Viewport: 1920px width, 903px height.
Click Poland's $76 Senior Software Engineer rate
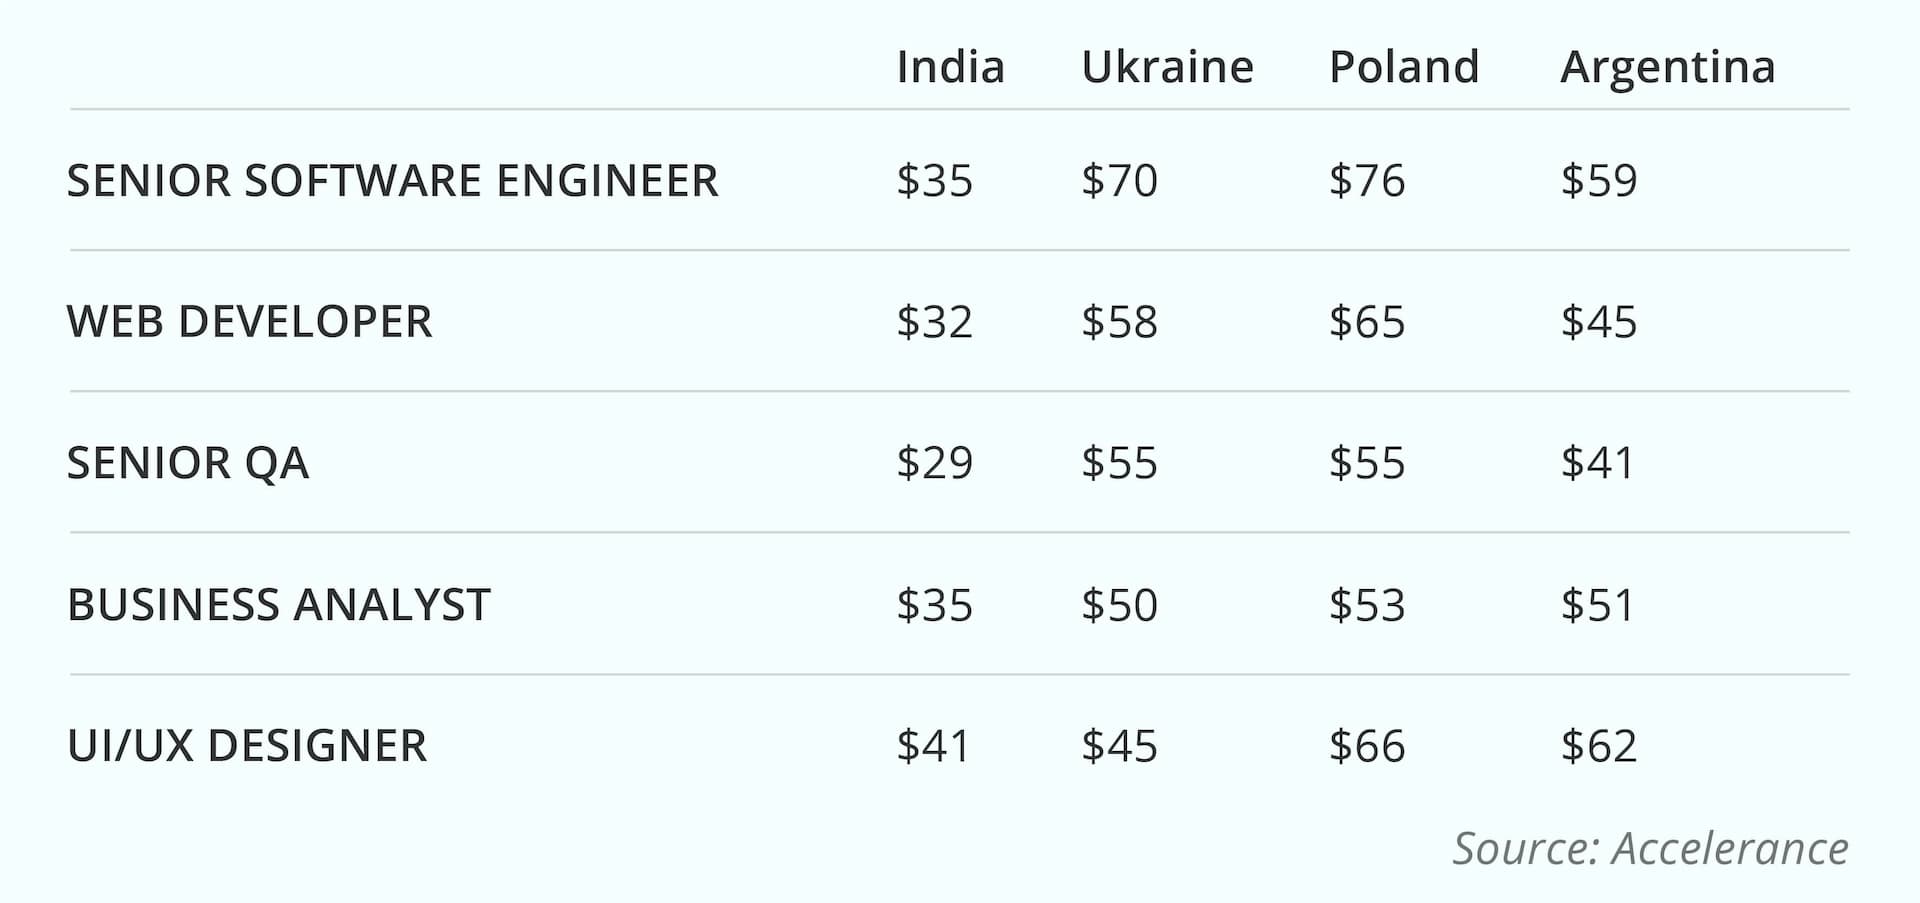(x=1367, y=181)
